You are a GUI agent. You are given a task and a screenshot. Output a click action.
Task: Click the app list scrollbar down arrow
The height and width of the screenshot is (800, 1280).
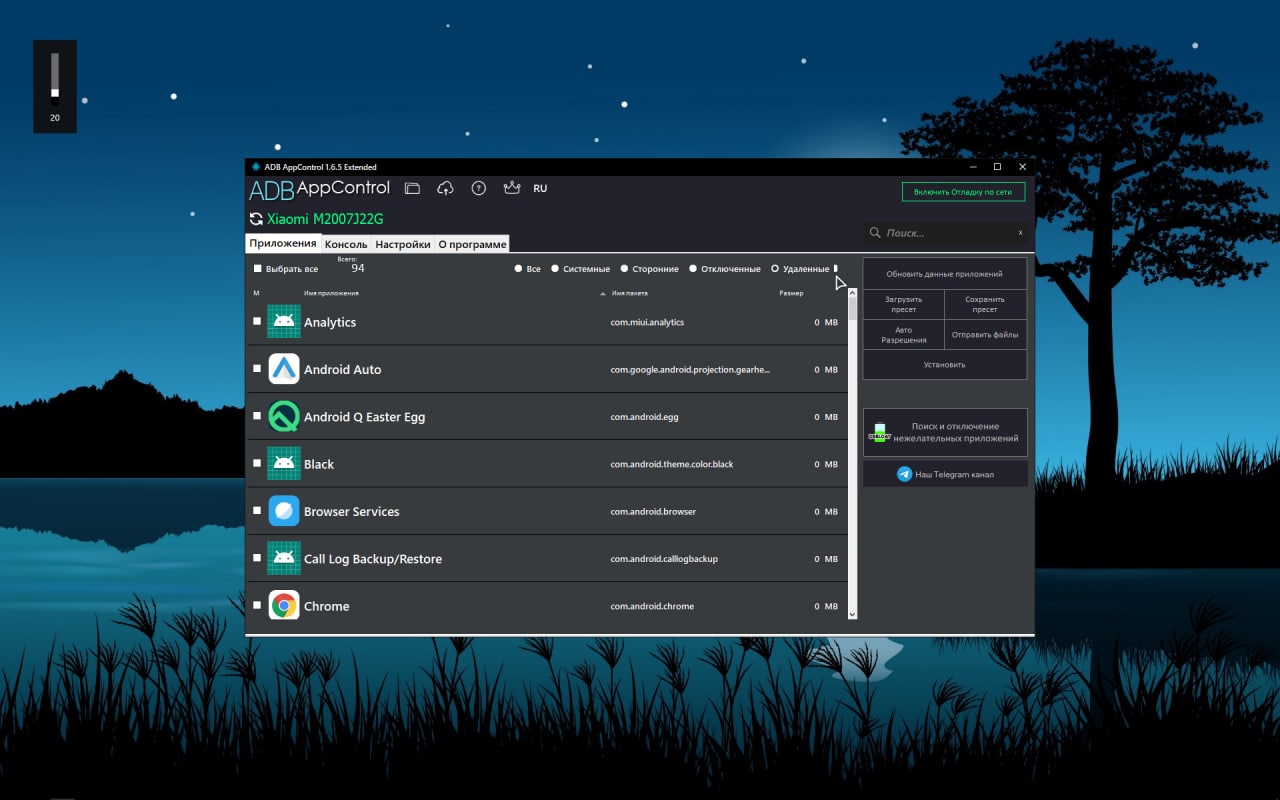point(852,613)
